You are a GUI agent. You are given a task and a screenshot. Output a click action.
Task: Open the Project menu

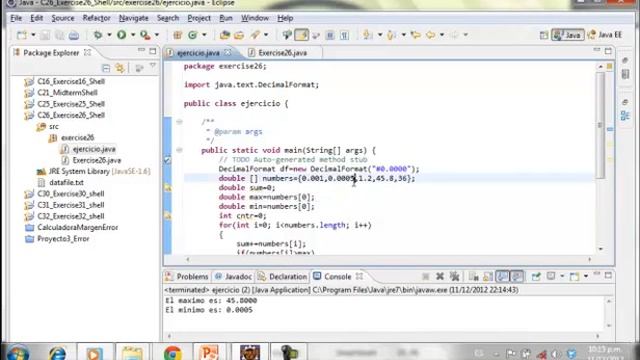point(199,18)
